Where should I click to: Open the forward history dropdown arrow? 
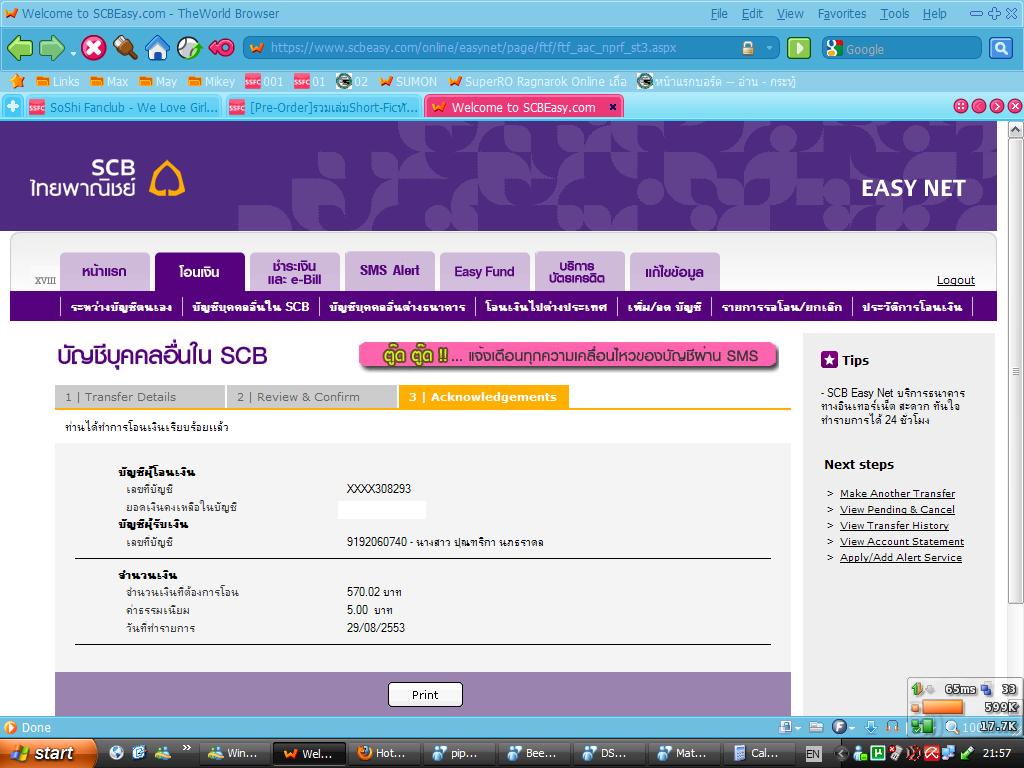pyautogui.click(x=72, y=52)
